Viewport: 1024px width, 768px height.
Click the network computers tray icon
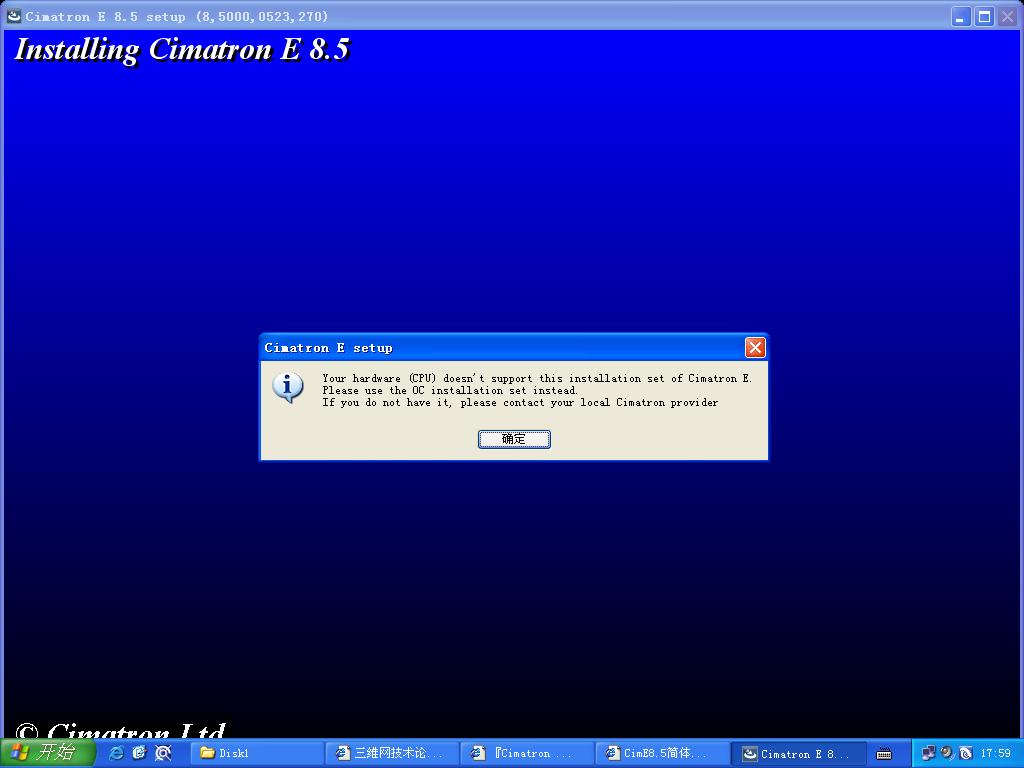pyautogui.click(x=929, y=753)
